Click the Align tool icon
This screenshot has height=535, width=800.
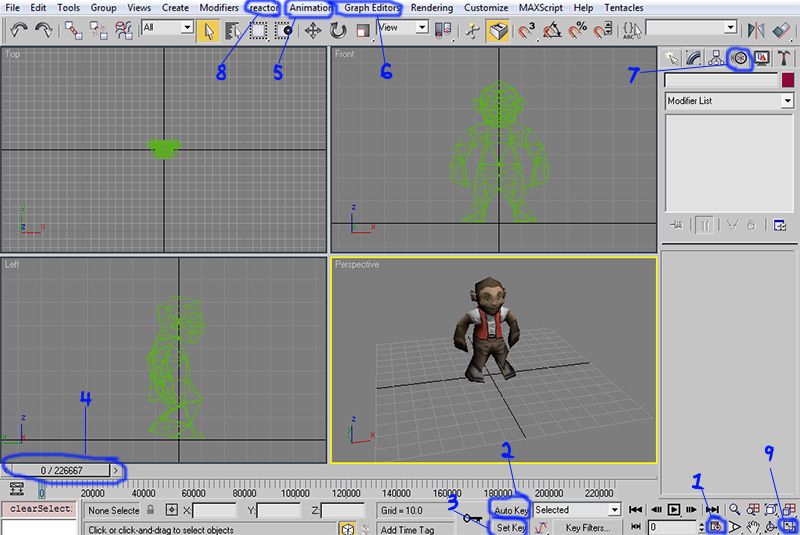(x=781, y=31)
